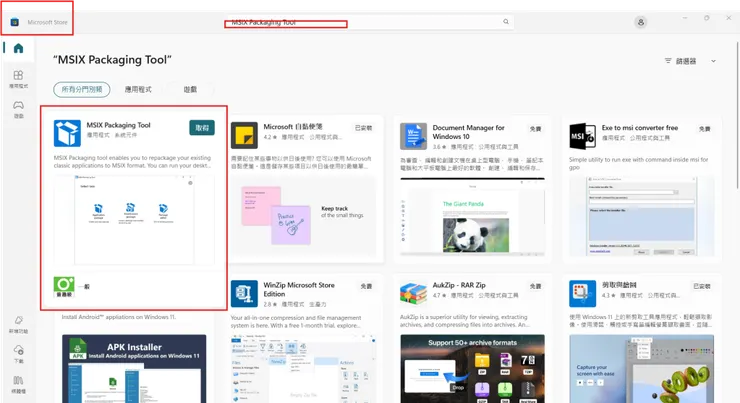This screenshot has width=740, height=403.
Task: Click the Document Manager app icon
Action: coord(413,136)
